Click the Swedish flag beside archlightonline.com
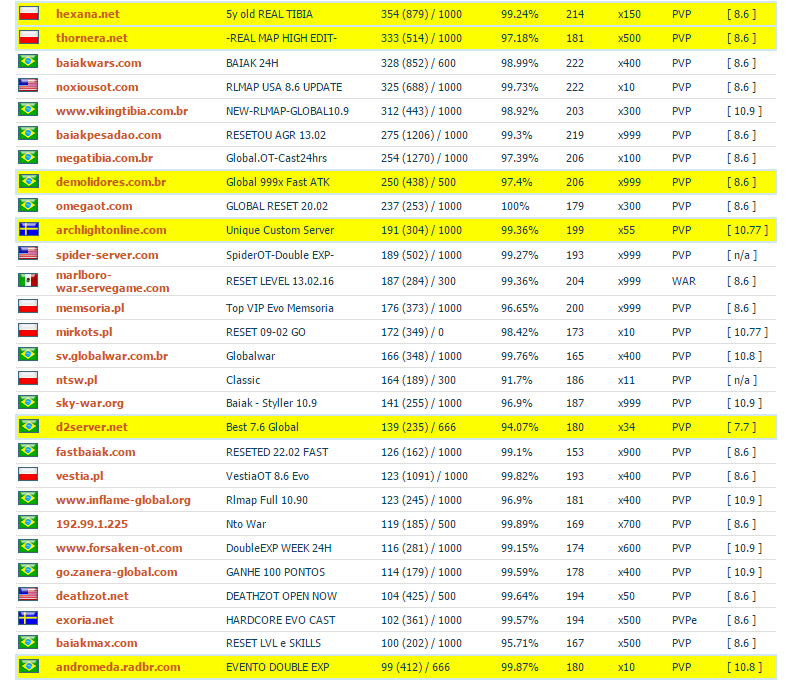This screenshot has width=805, height=680. tap(28, 229)
